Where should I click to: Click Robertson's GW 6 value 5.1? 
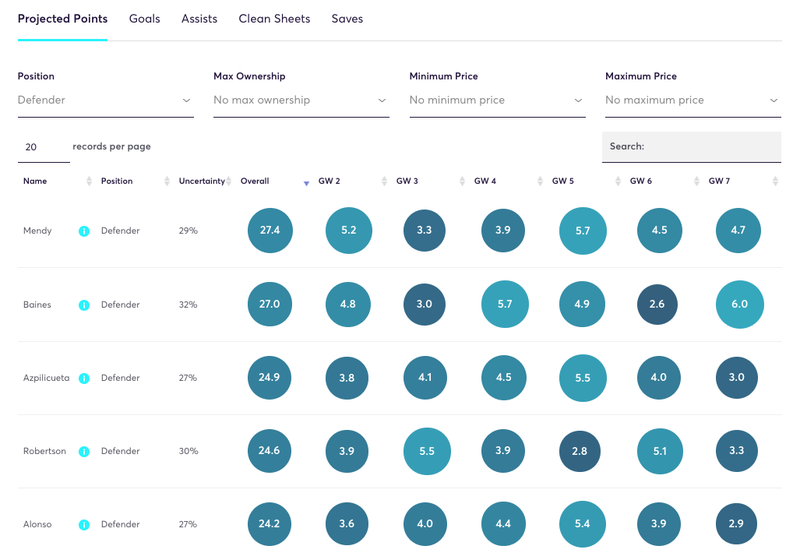pyautogui.click(x=660, y=451)
